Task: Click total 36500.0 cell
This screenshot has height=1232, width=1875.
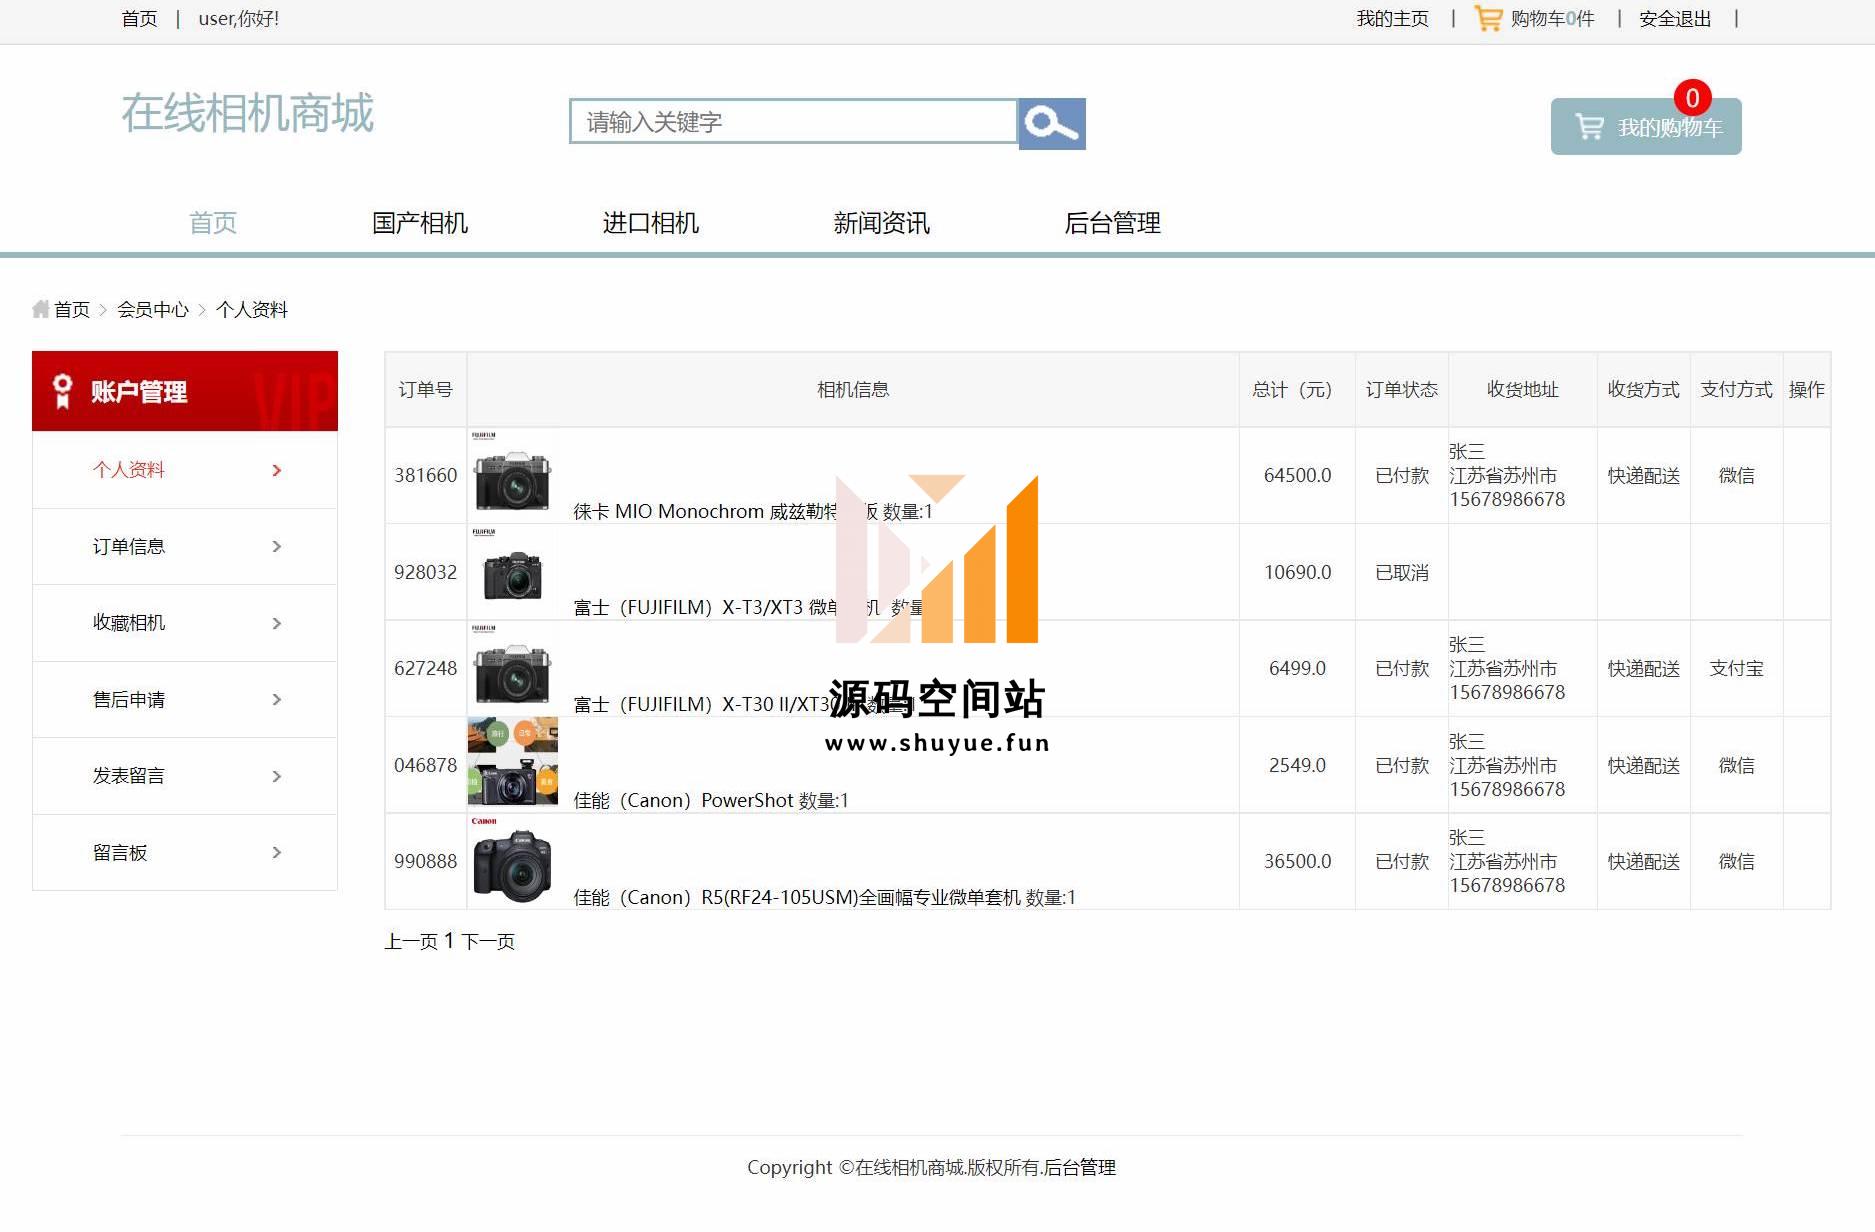Action: click(1297, 861)
